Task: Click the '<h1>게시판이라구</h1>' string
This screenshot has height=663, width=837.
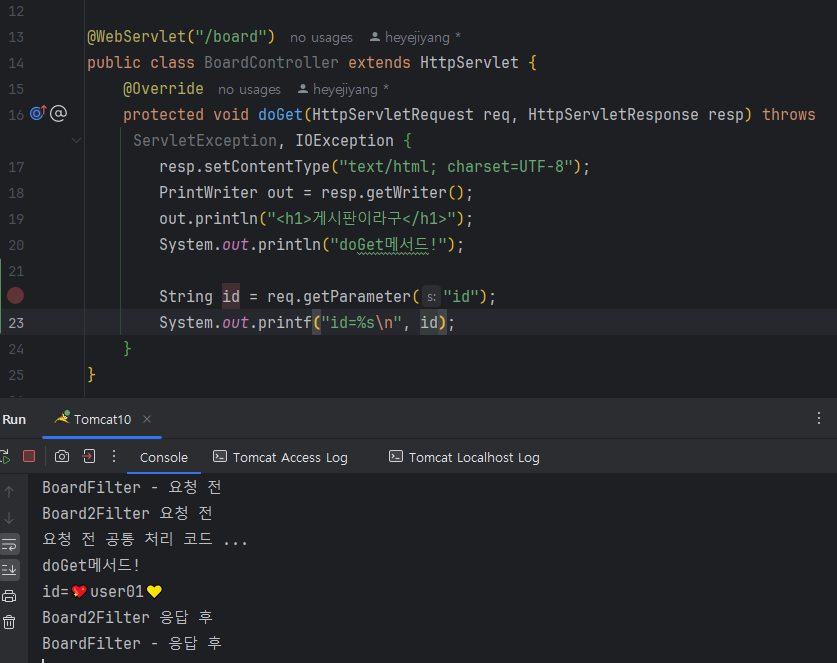Action: click(361, 218)
